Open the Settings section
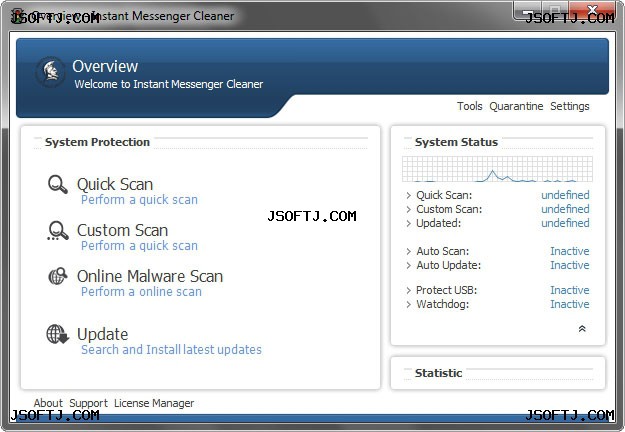This screenshot has width=625, height=432. (x=570, y=106)
